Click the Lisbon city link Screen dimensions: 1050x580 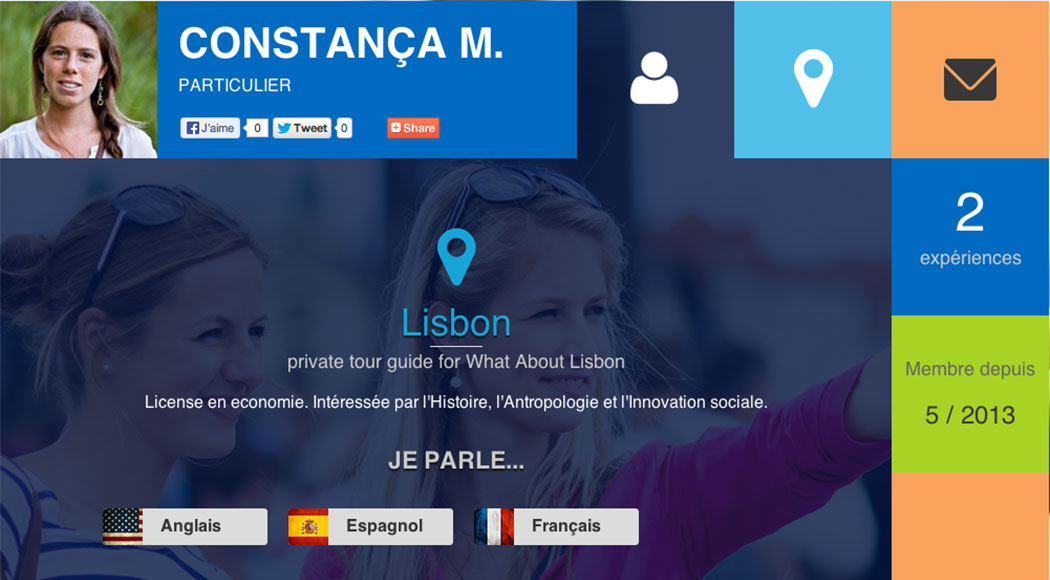point(456,323)
